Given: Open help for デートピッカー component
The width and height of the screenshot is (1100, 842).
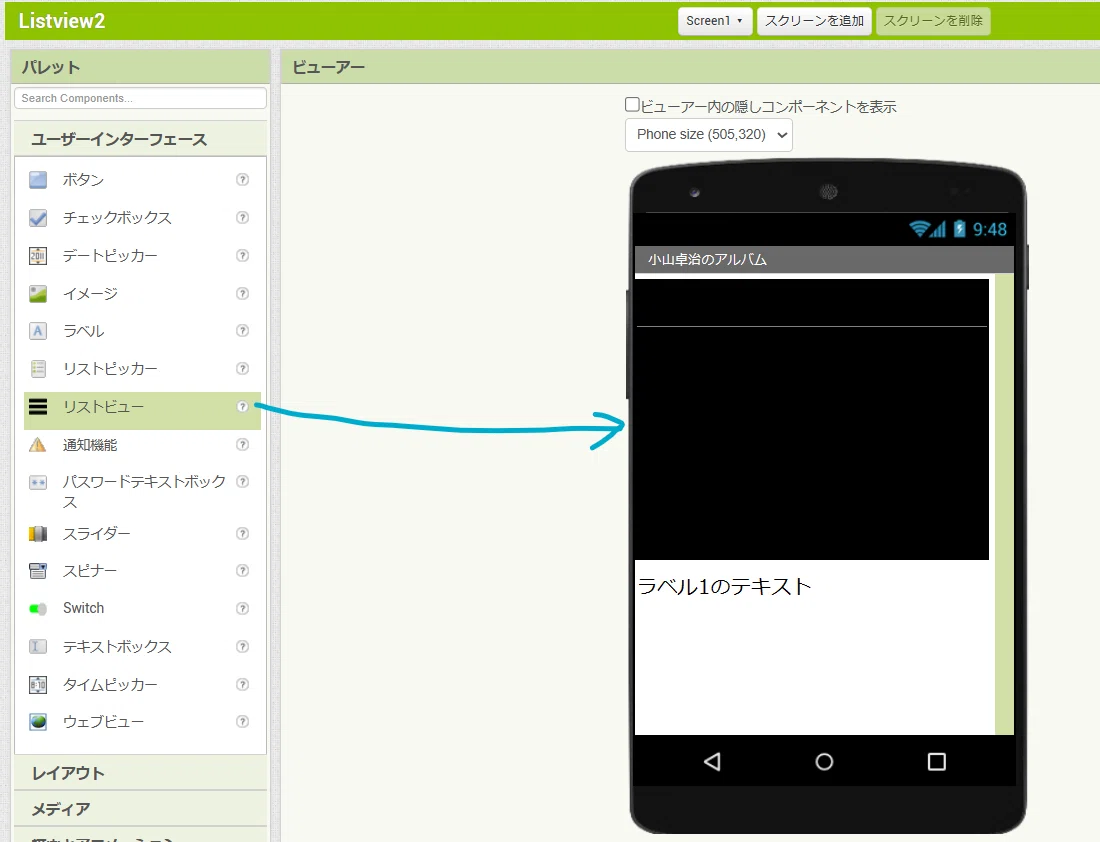Looking at the screenshot, I should 243,255.
